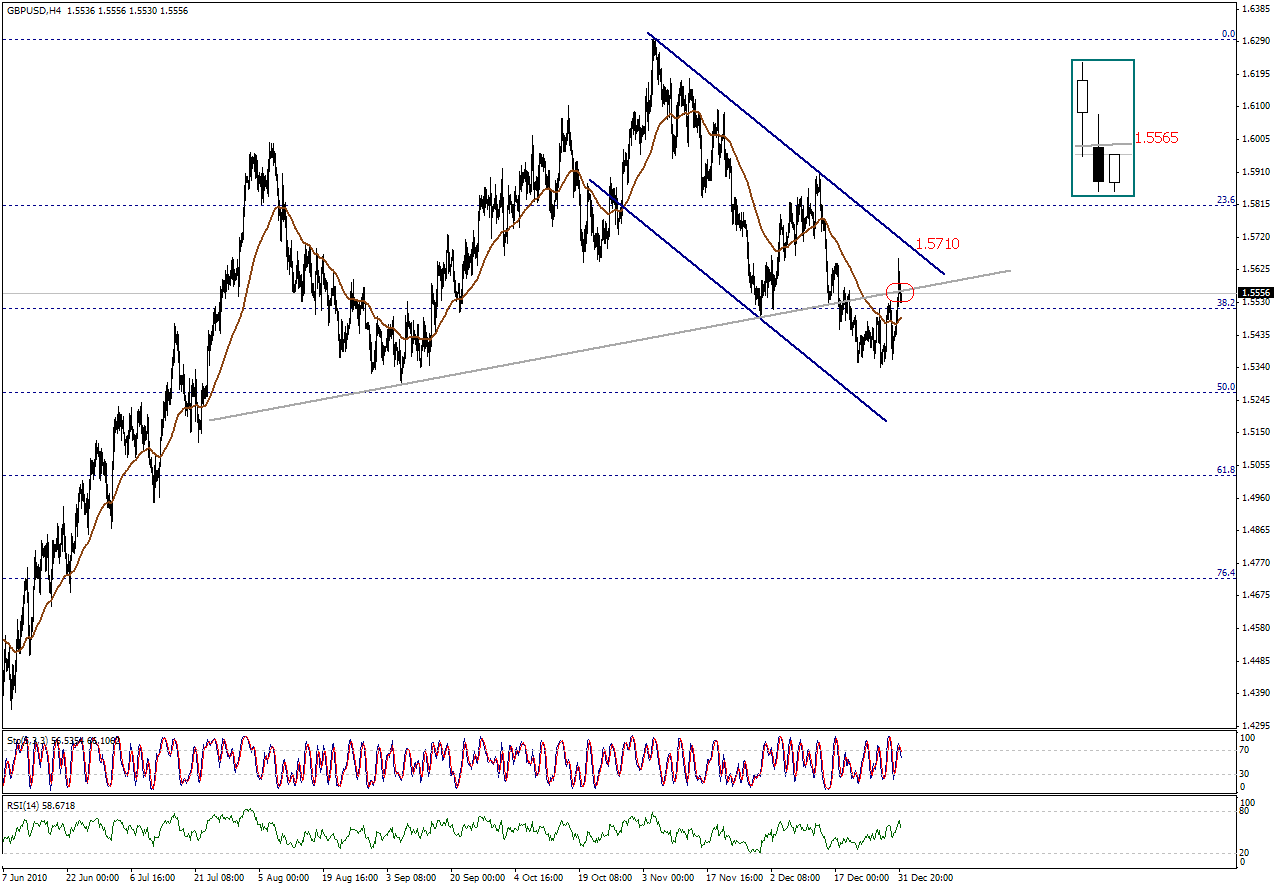Screen dimensions: 1274x885
Task: Click the white candlestick in teal inset box
Action: coord(1082,96)
